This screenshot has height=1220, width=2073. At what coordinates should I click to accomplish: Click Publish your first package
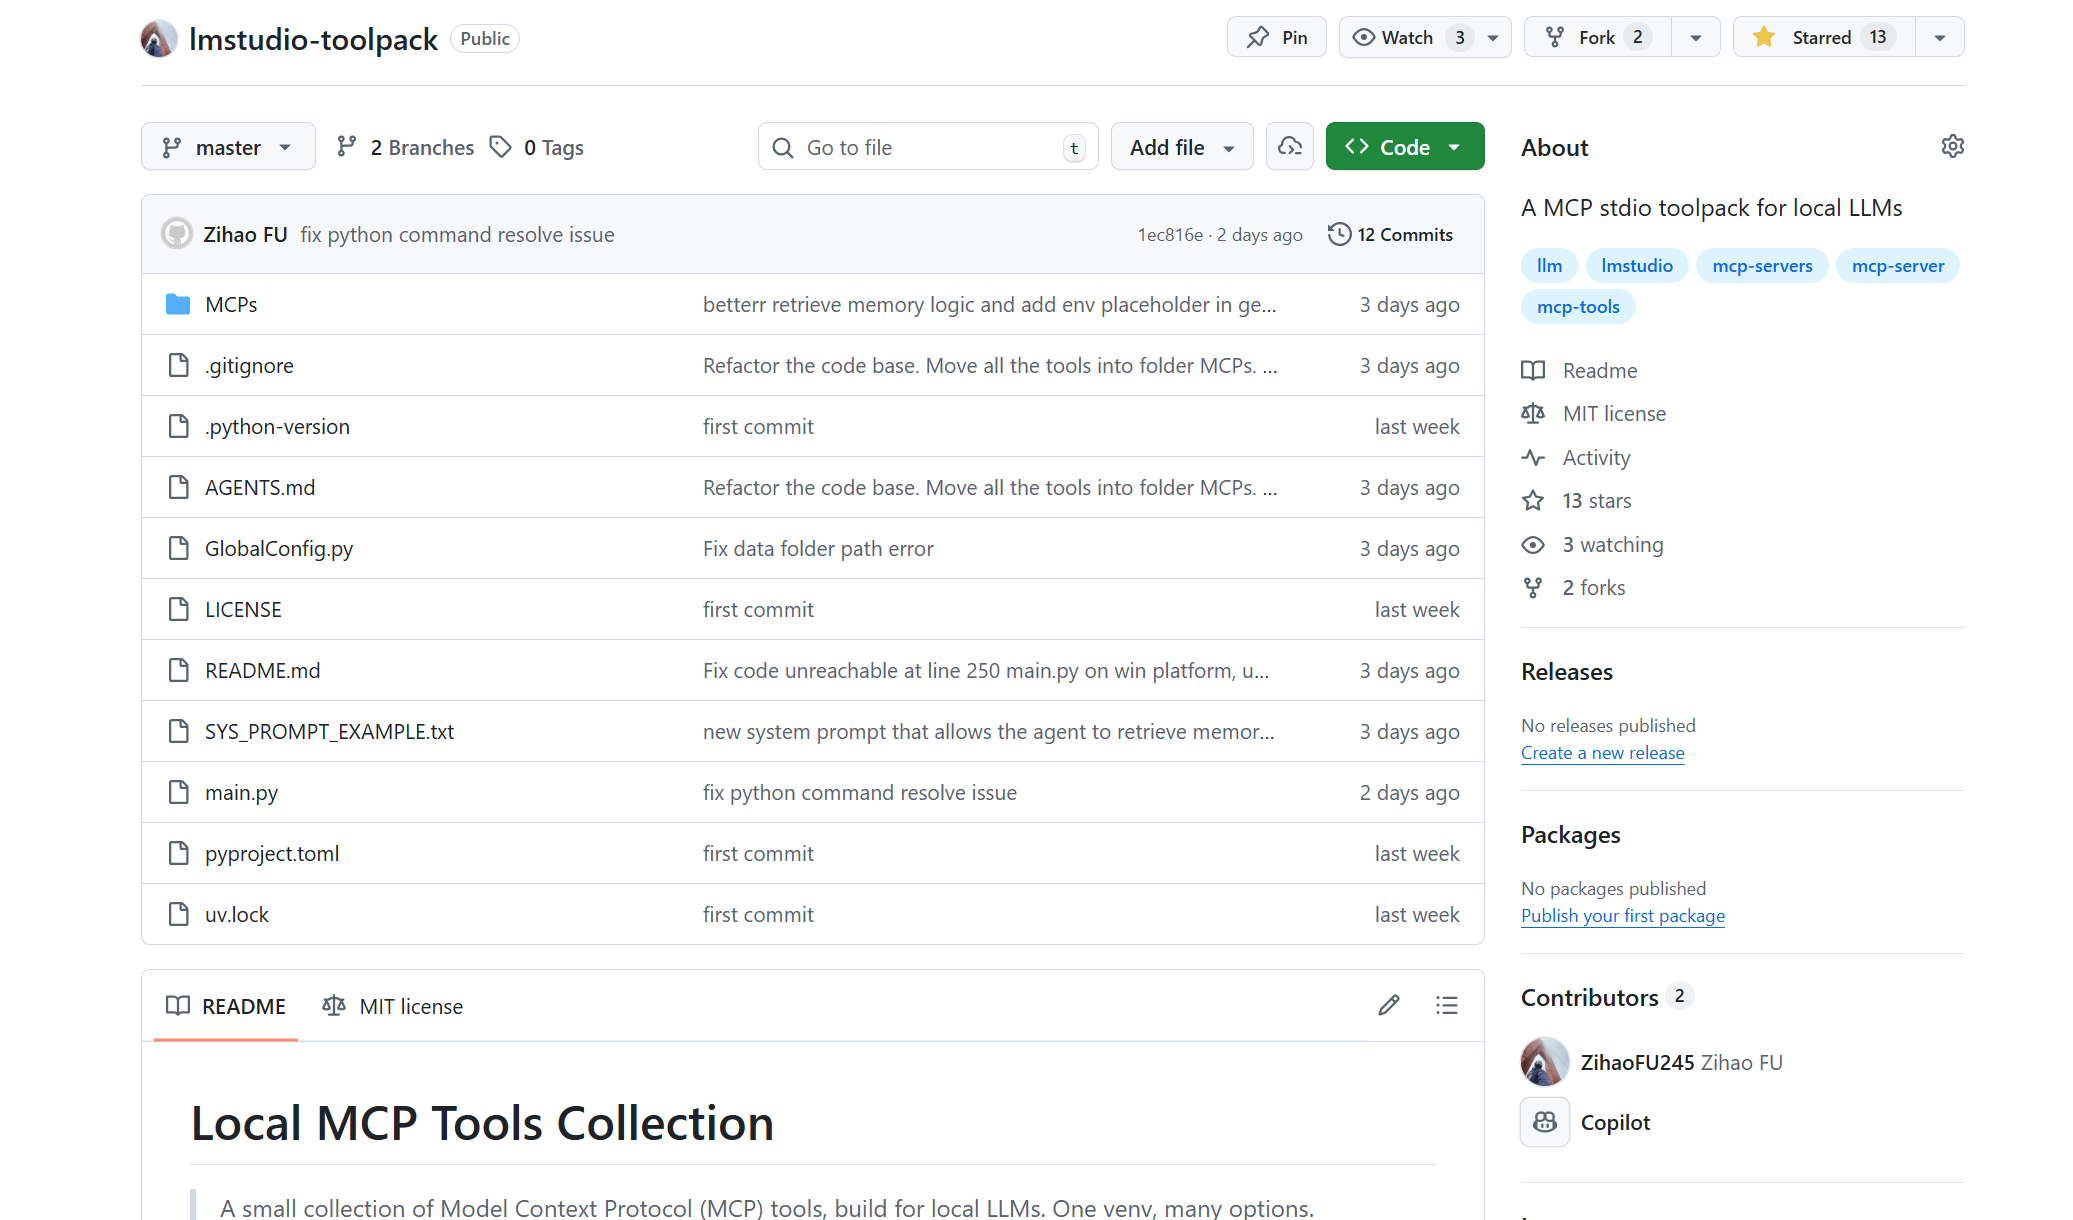(x=1623, y=915)
